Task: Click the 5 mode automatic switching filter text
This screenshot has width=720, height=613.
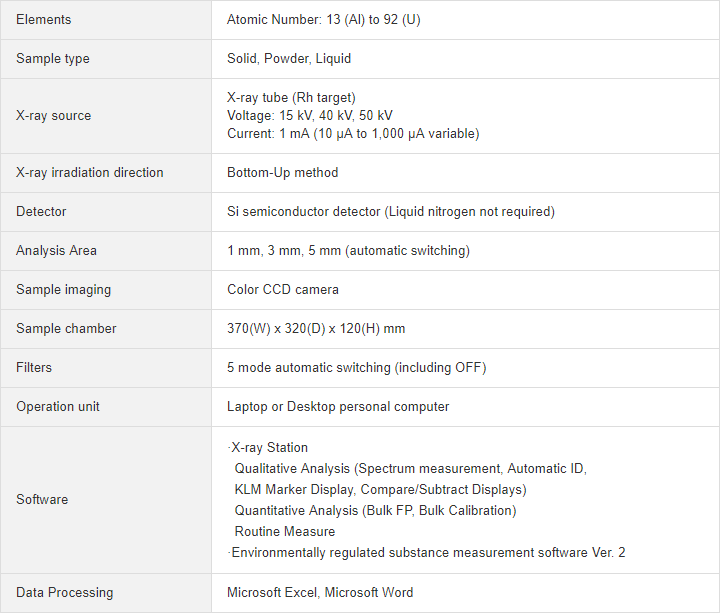Action: [357, 368]
